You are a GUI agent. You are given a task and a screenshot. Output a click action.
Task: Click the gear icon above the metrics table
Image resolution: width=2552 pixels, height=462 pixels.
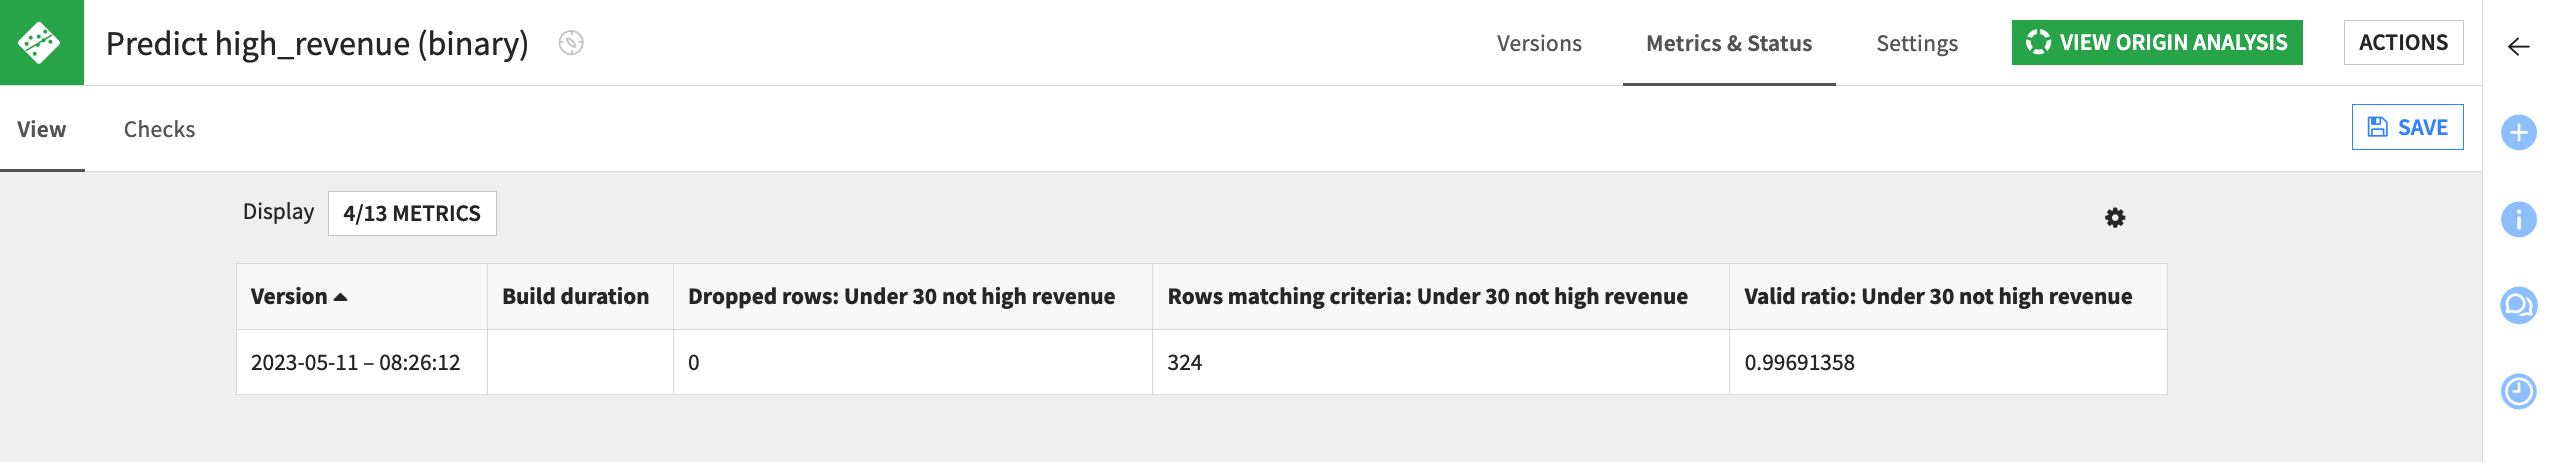[x=2115, y=218]
